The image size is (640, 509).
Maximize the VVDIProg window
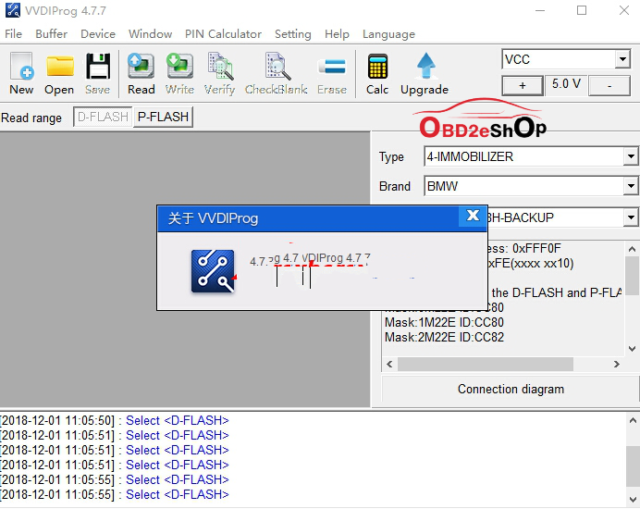[582, 11]
